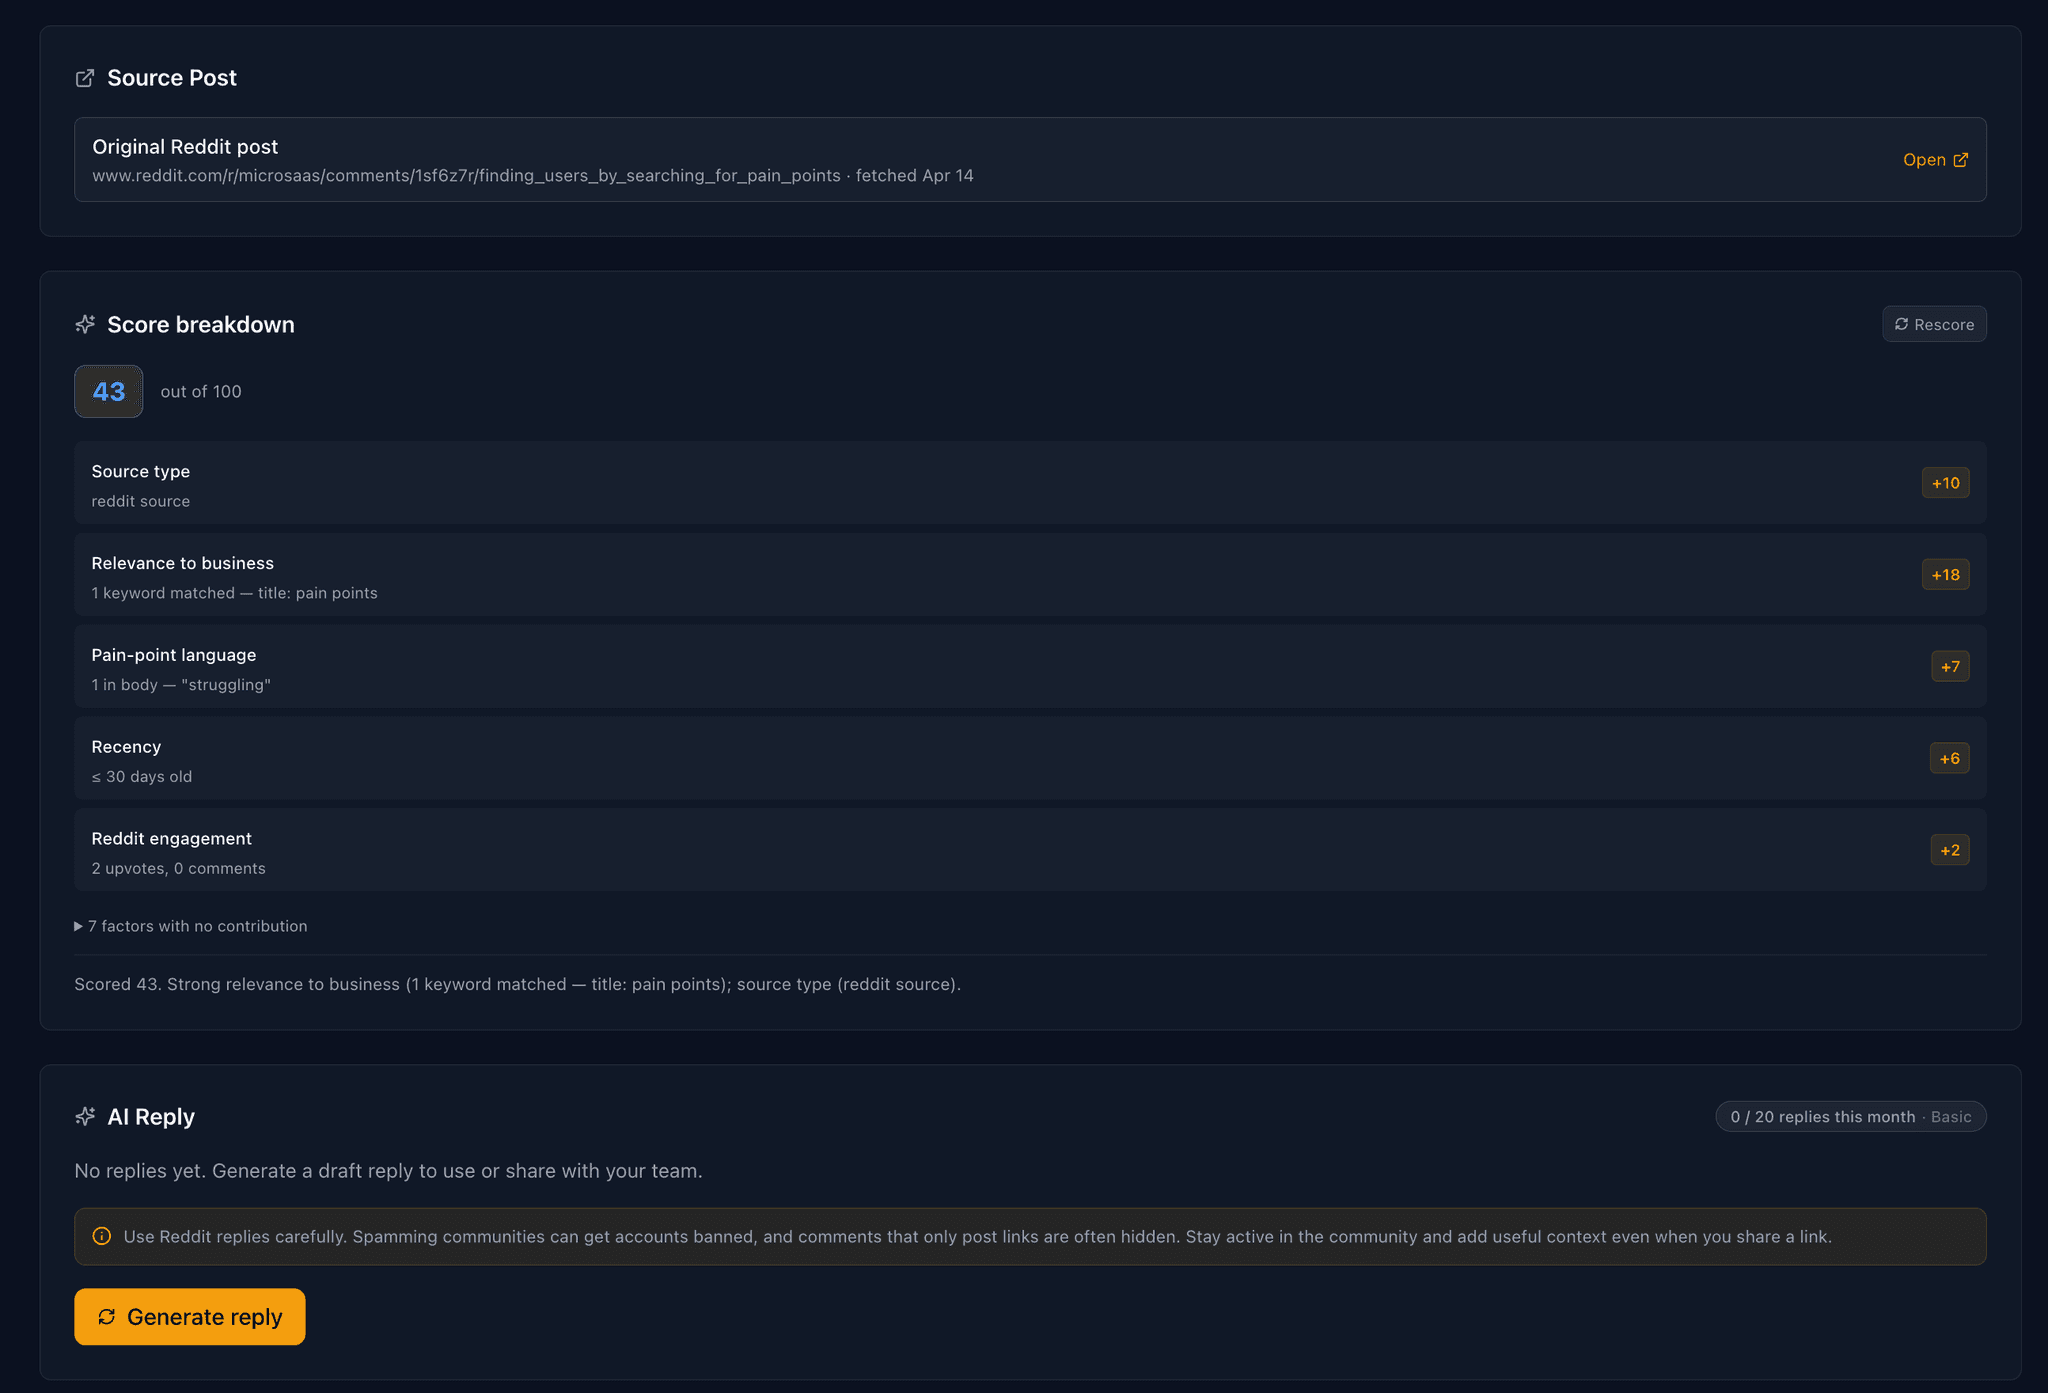Click the disclosure triangle before 7 factors
Image resolution: width=2048 pixels, height=1393 pixels.
78,926
